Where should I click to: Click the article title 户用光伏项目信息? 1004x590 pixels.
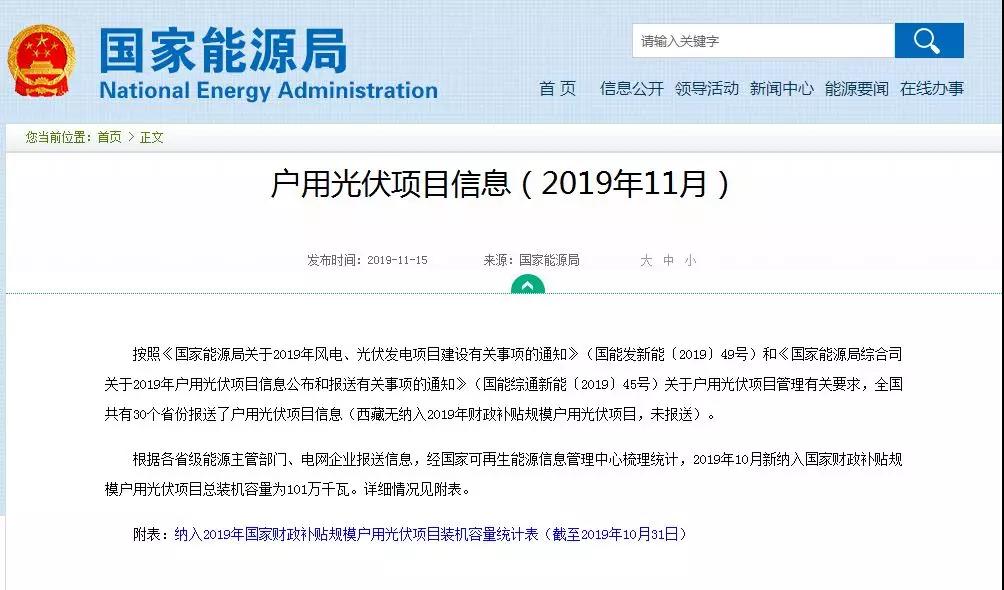[501, 184]
